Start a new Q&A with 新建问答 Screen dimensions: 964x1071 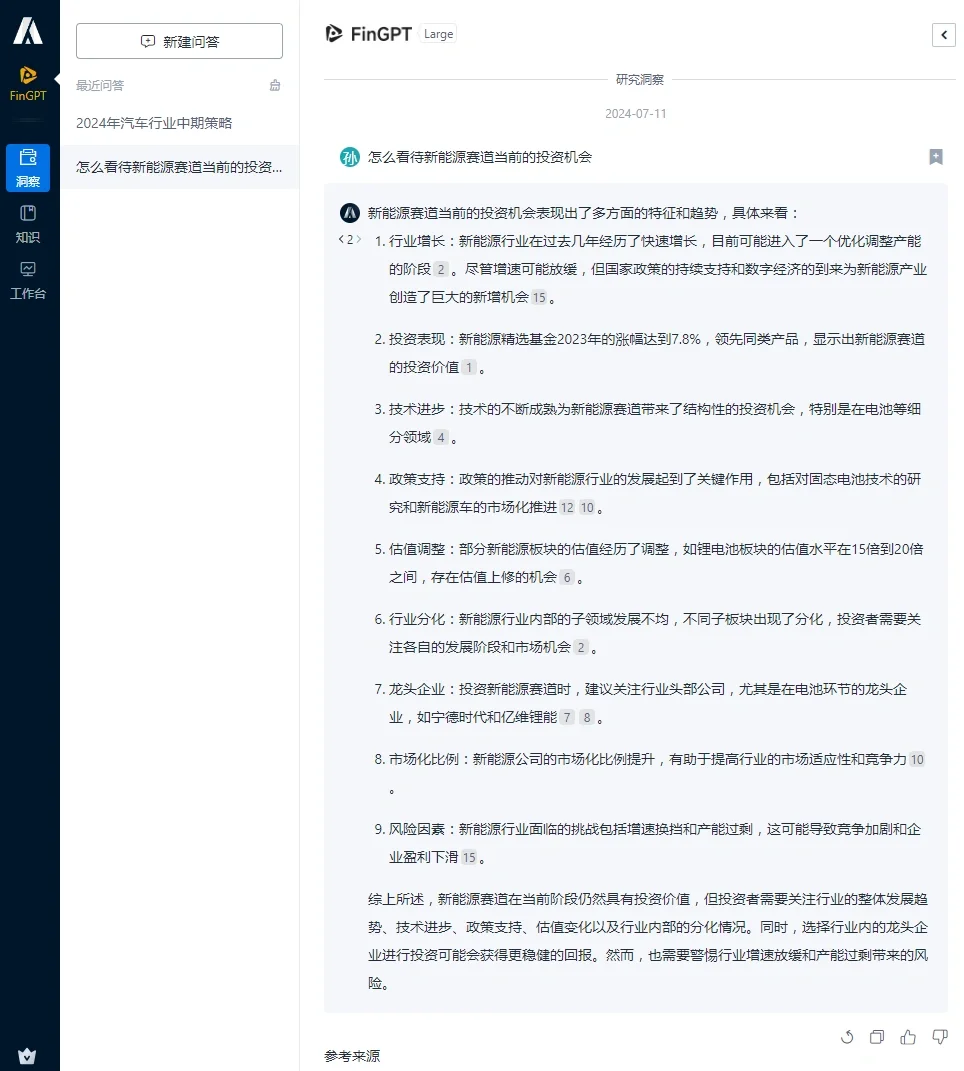tap(179, 41)
